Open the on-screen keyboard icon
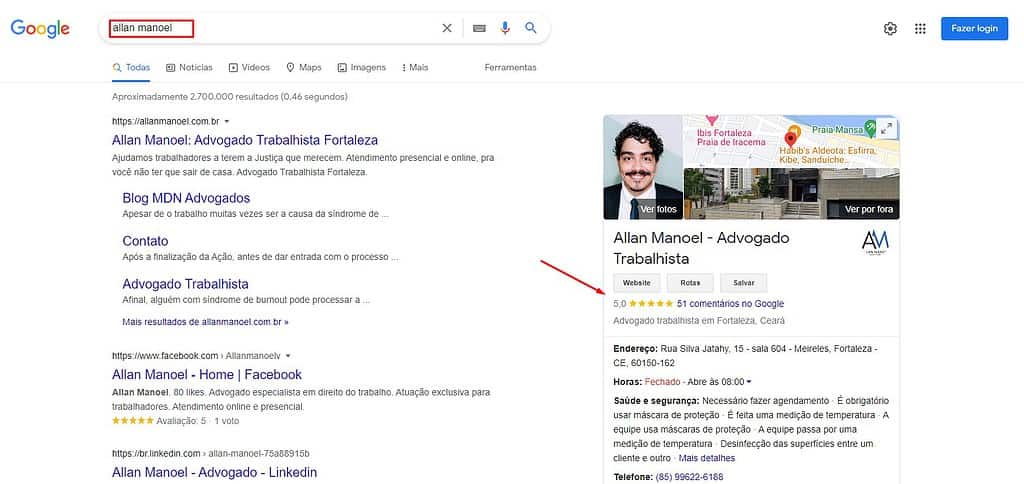1024x484 pixels. coord(479,28)
